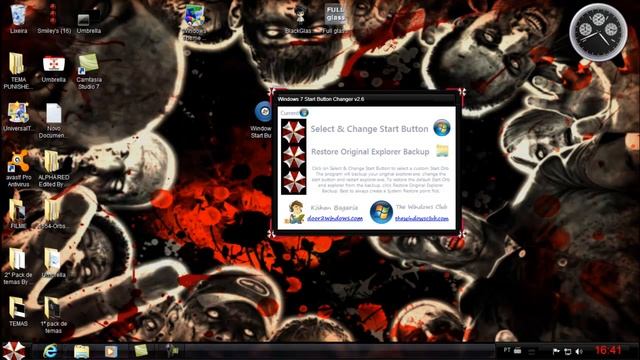Image resolution: width=640 pixels, height=360 pixels.
Task: Select Umbrella folder beside 2º Pack de temas
Action: click(53, 263)
